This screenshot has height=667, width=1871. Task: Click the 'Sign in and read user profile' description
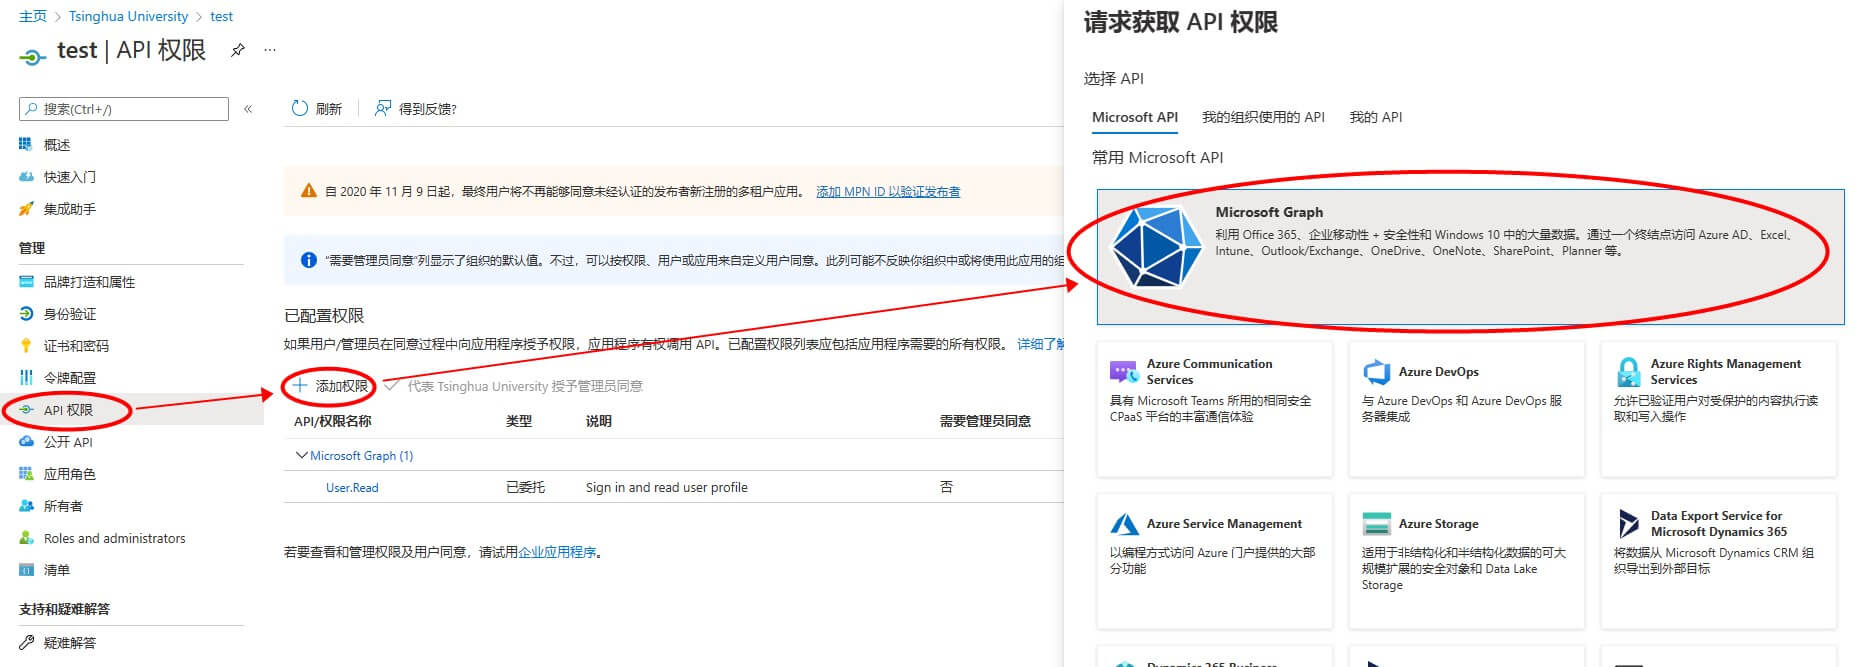click(x=667, y=488)
